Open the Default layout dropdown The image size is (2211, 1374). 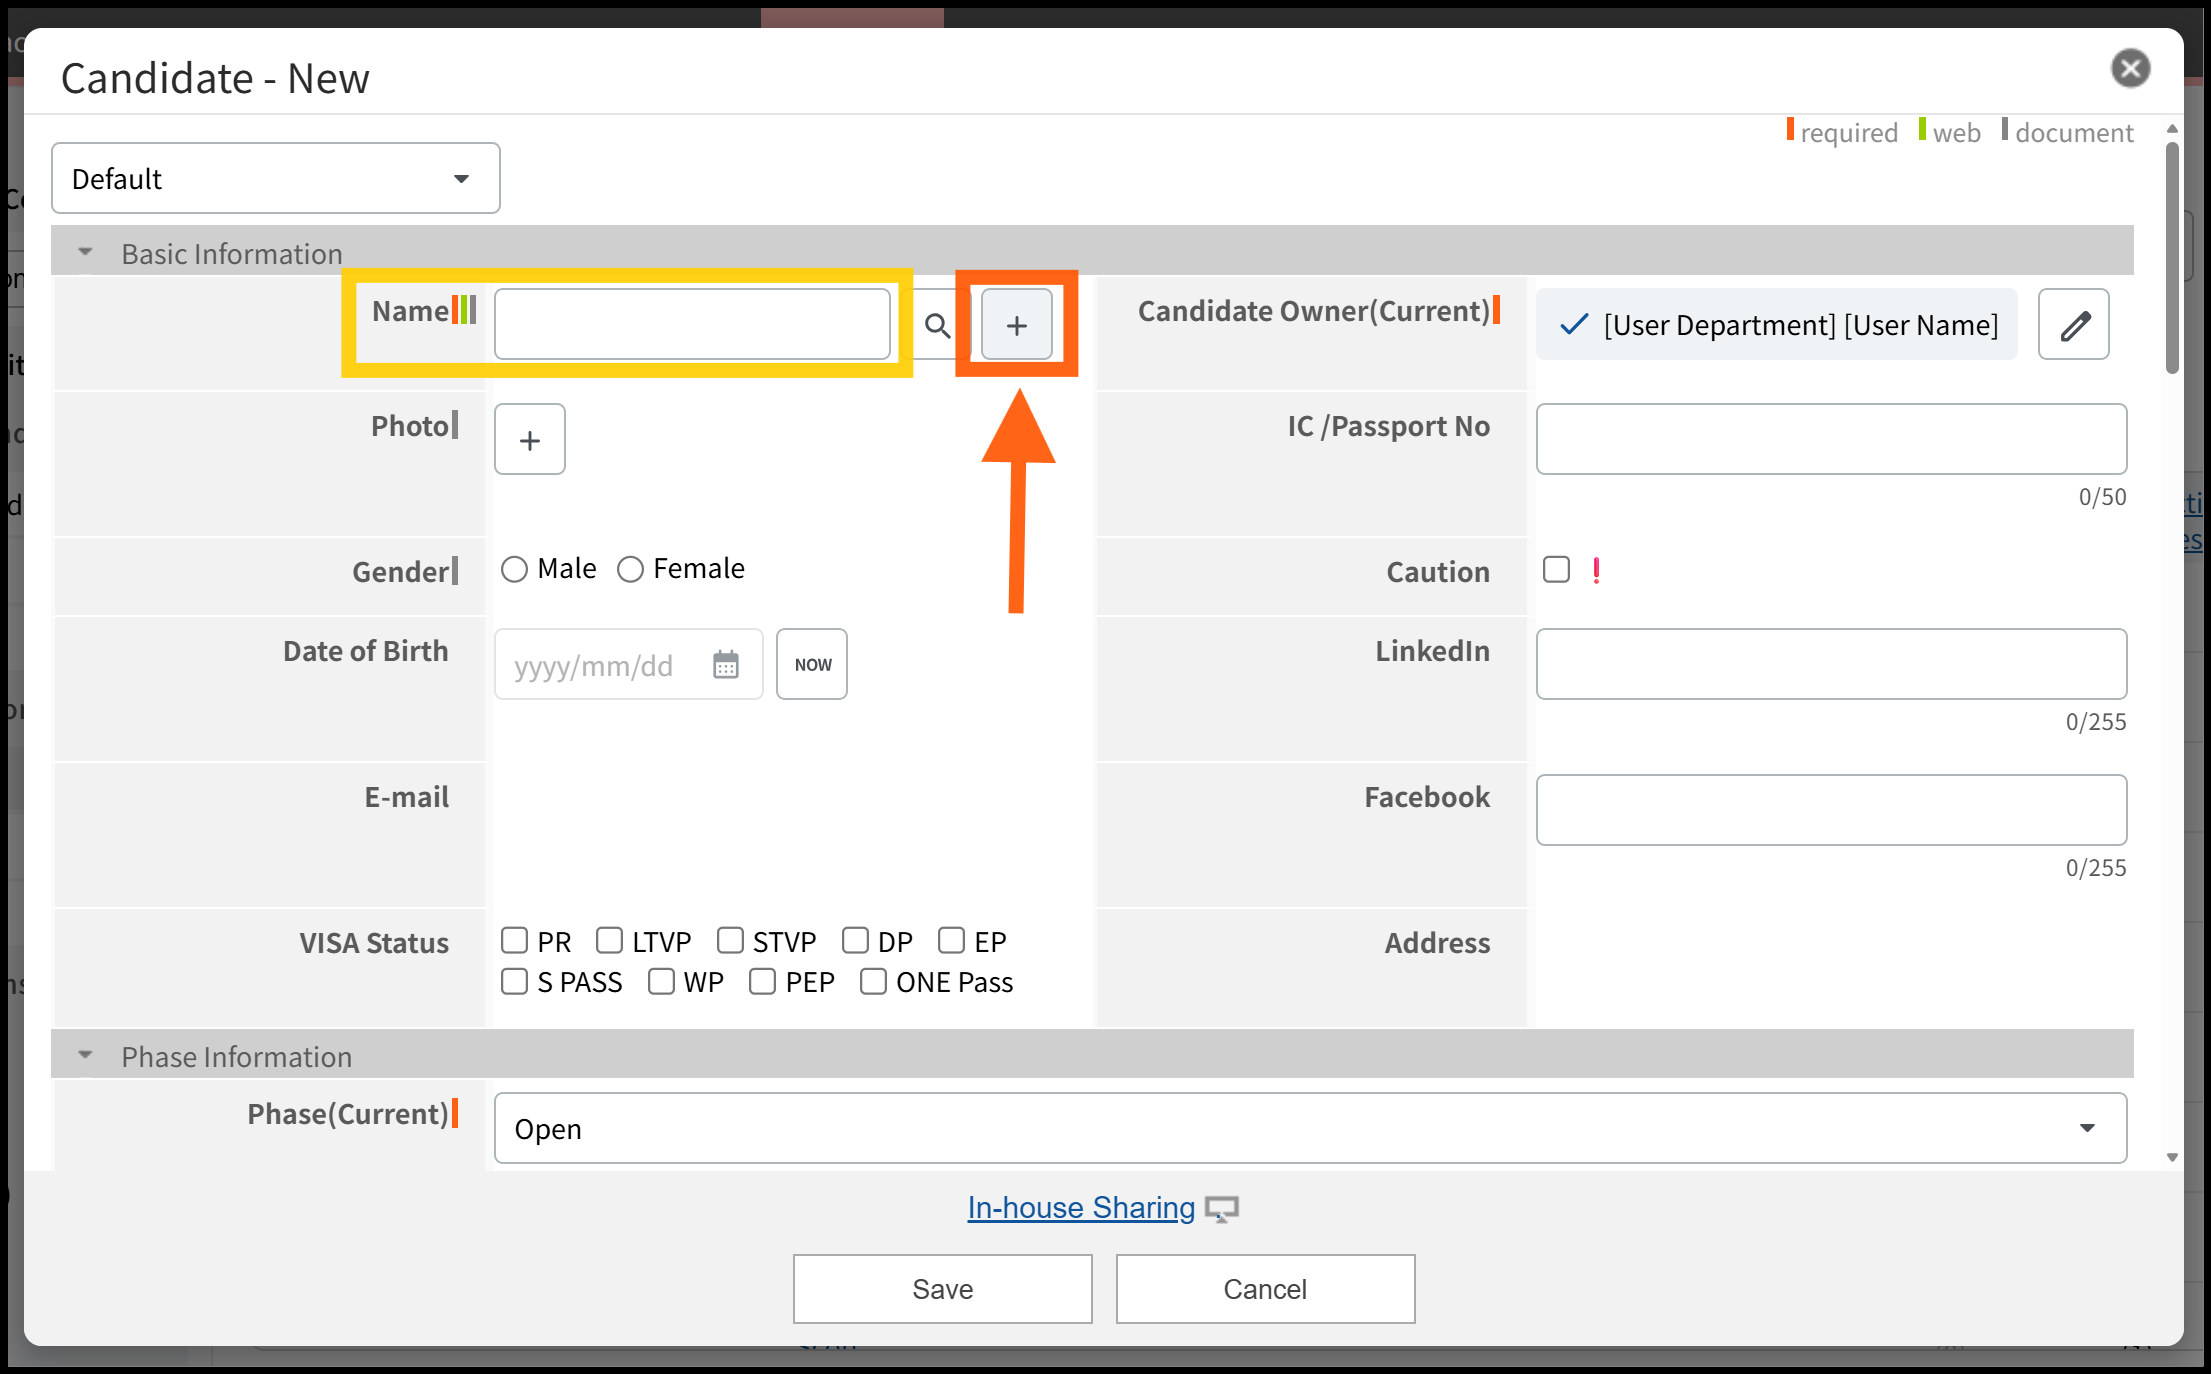pyautogui.click(x=275, y=179)
